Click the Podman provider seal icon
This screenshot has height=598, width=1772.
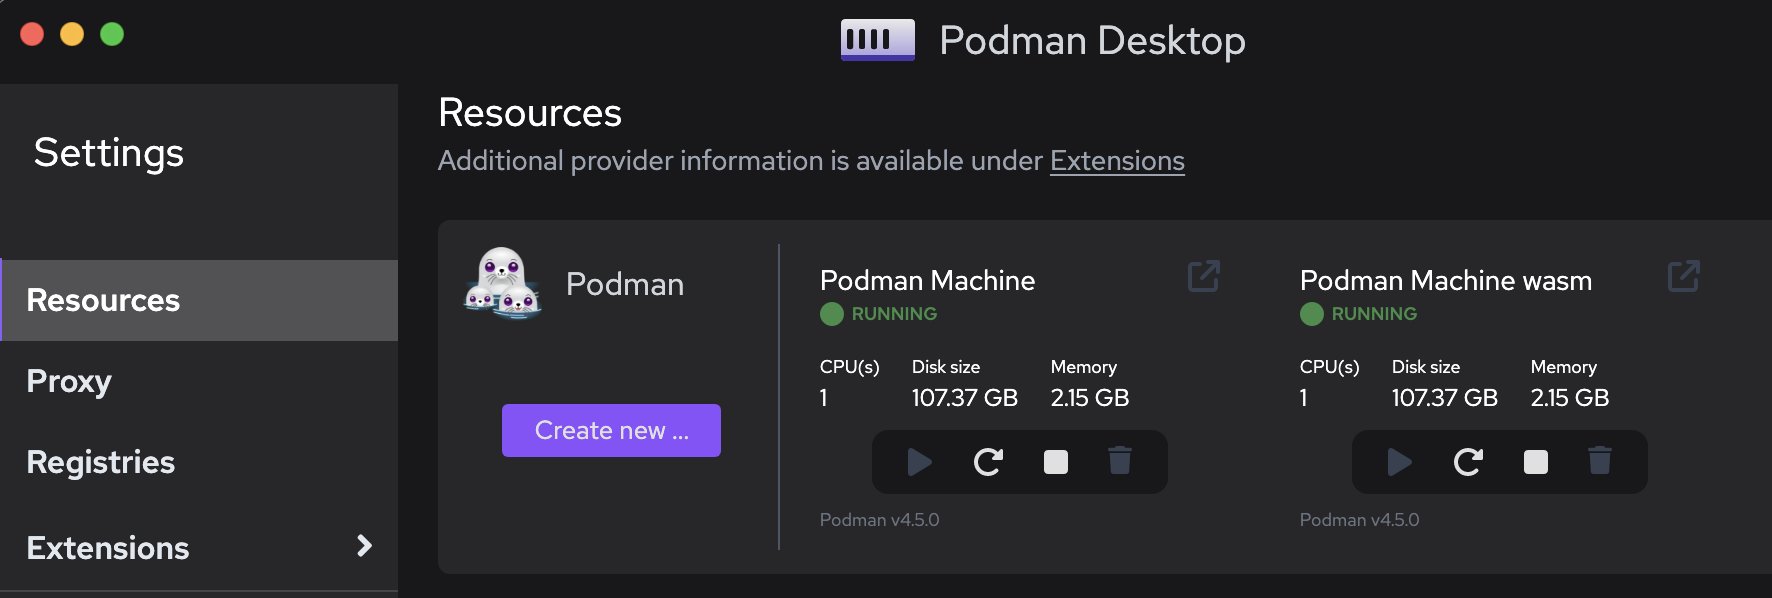click(x=505, y=283)
